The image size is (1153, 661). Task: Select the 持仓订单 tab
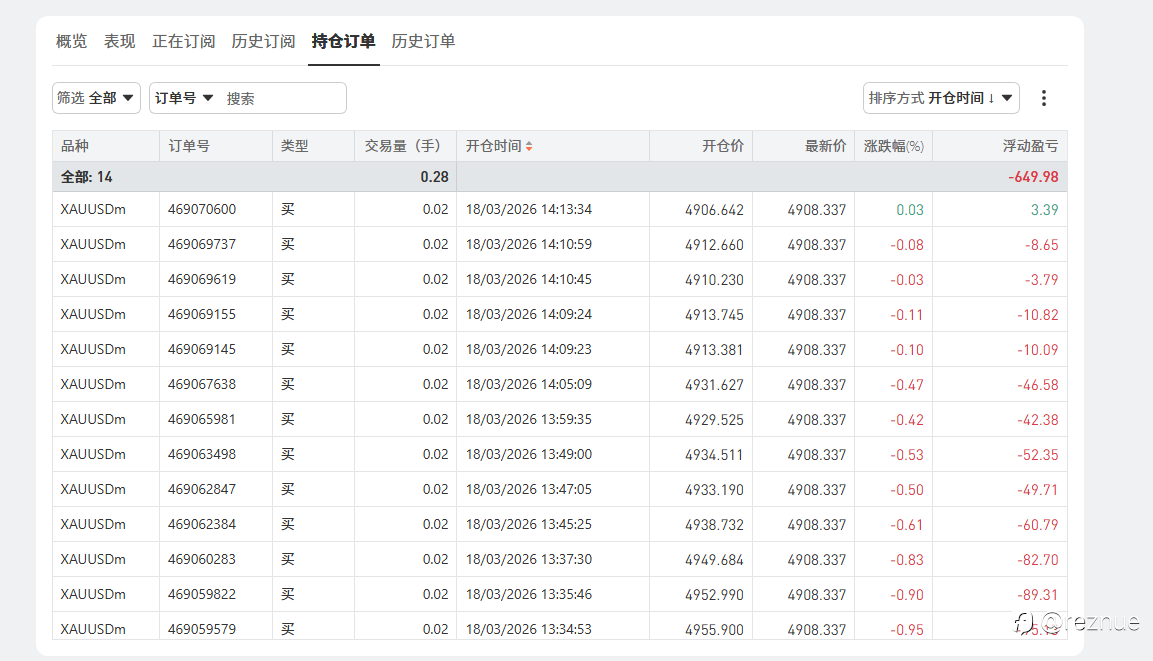[344, 41]
